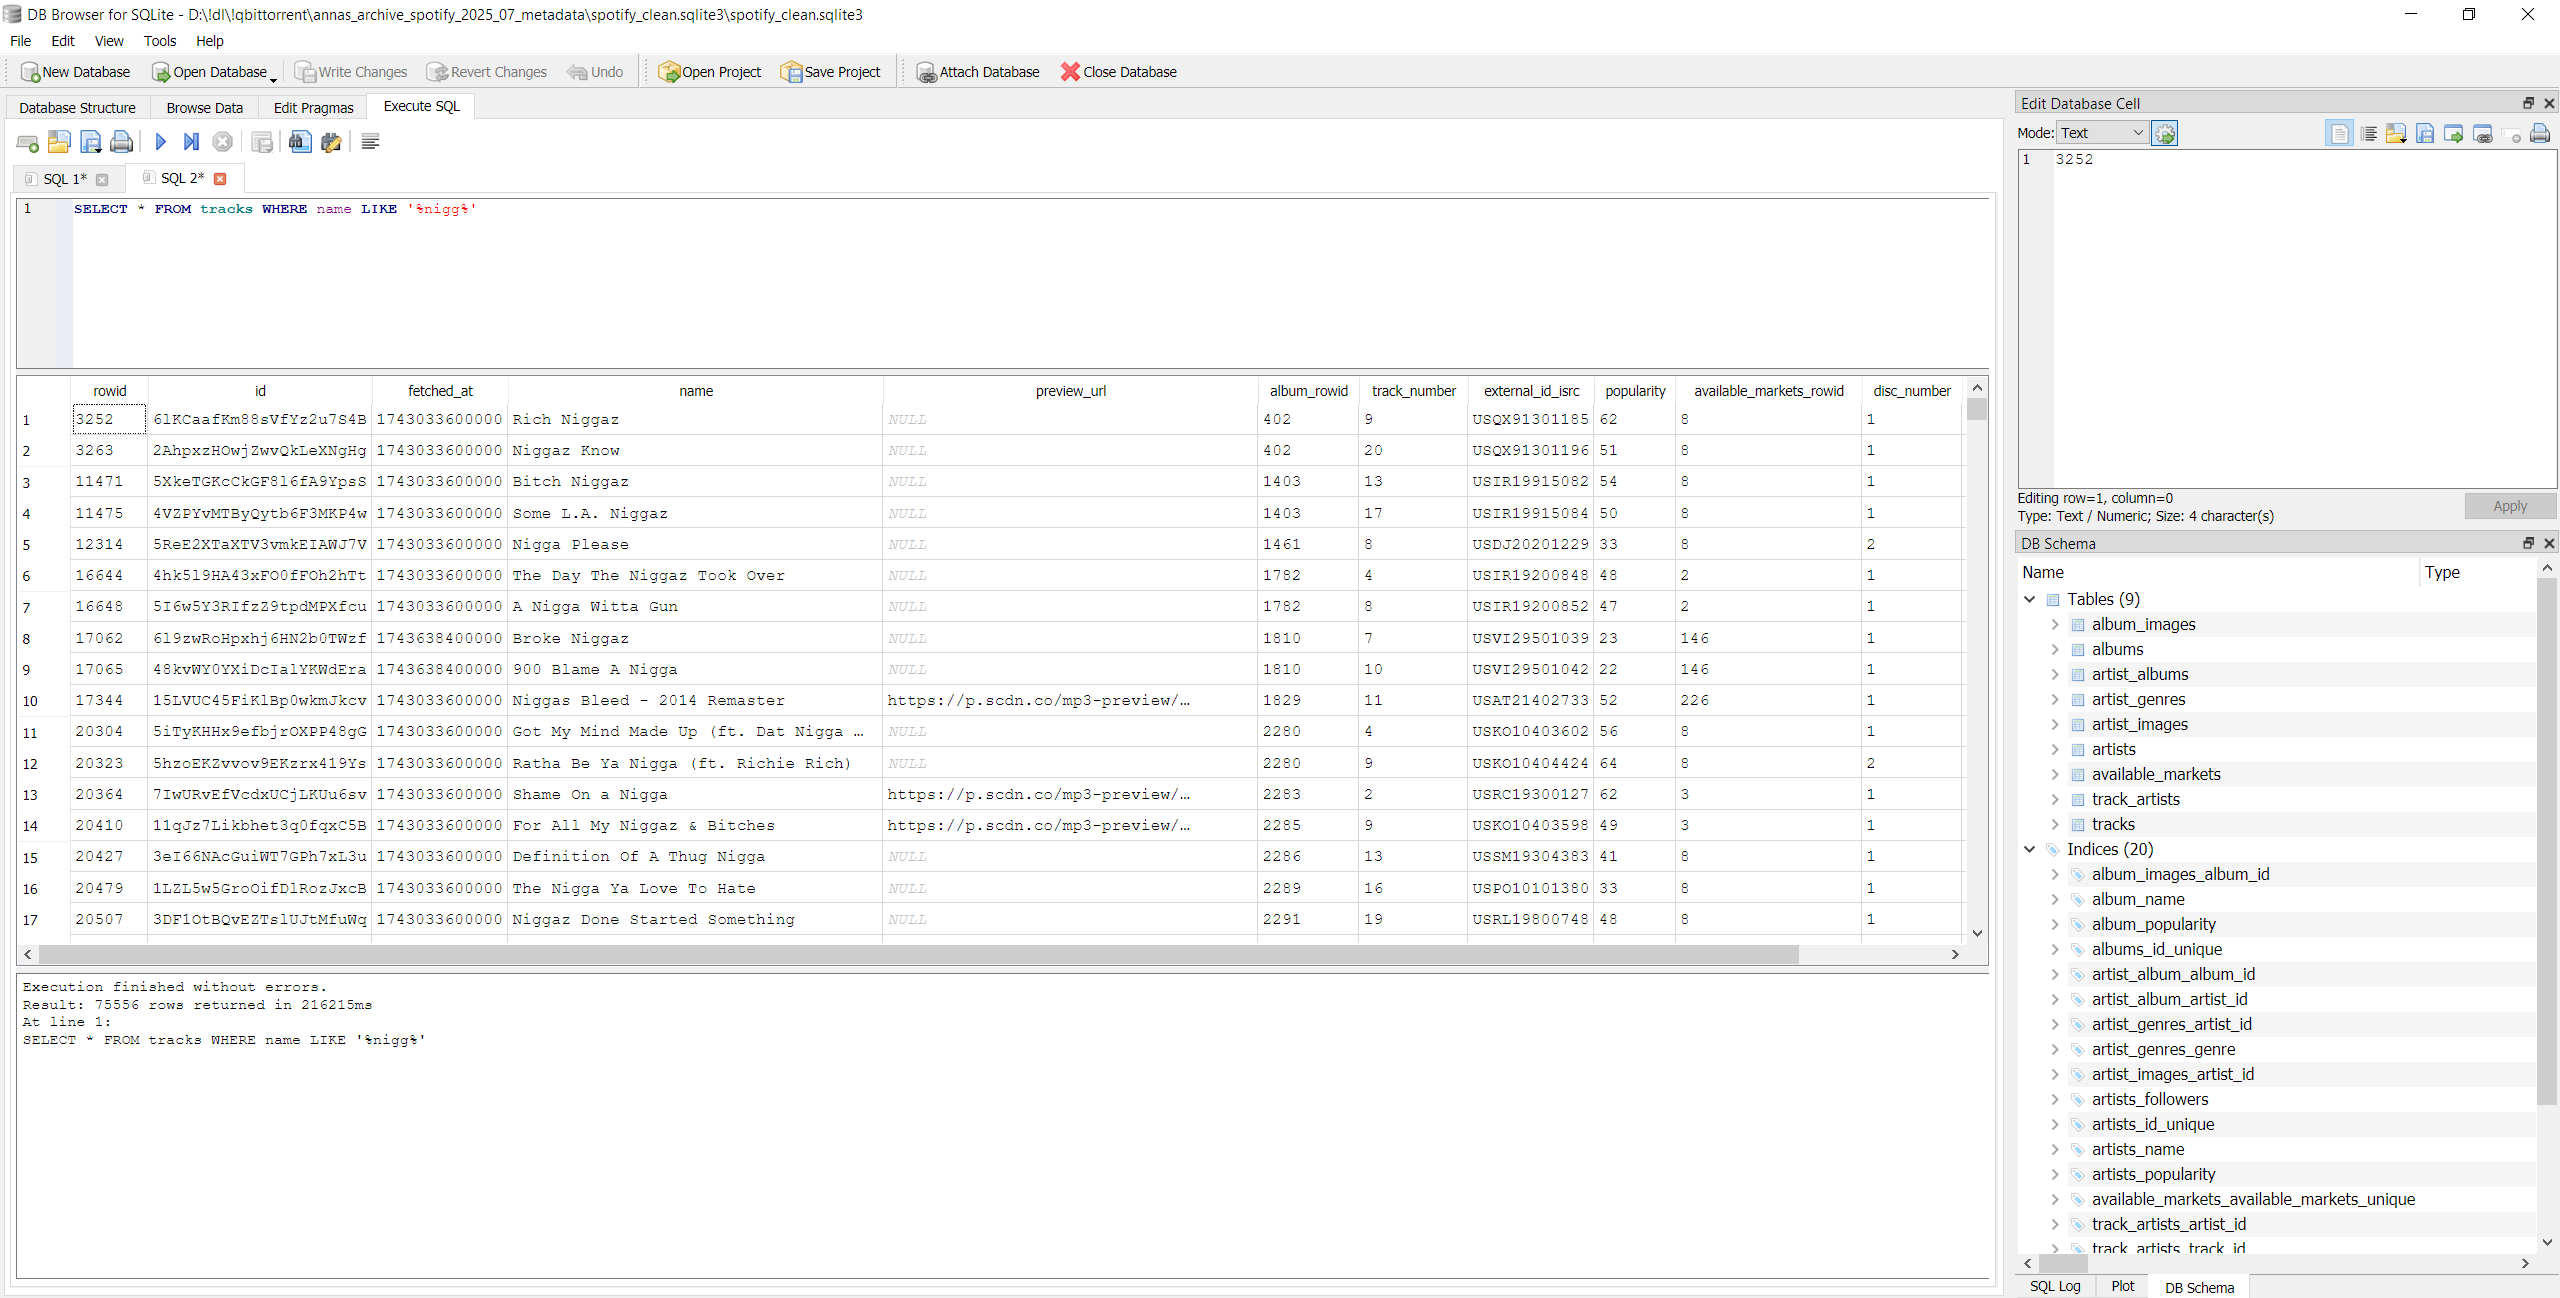Click Find and replace binoculars-pencil icon
The image size is (2560, 1298).
tap(331, 142)
